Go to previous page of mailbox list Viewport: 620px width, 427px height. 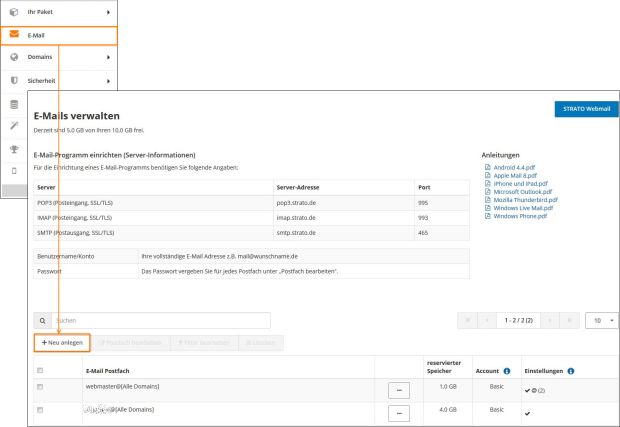pyautogui.click(x=487, y=320)
